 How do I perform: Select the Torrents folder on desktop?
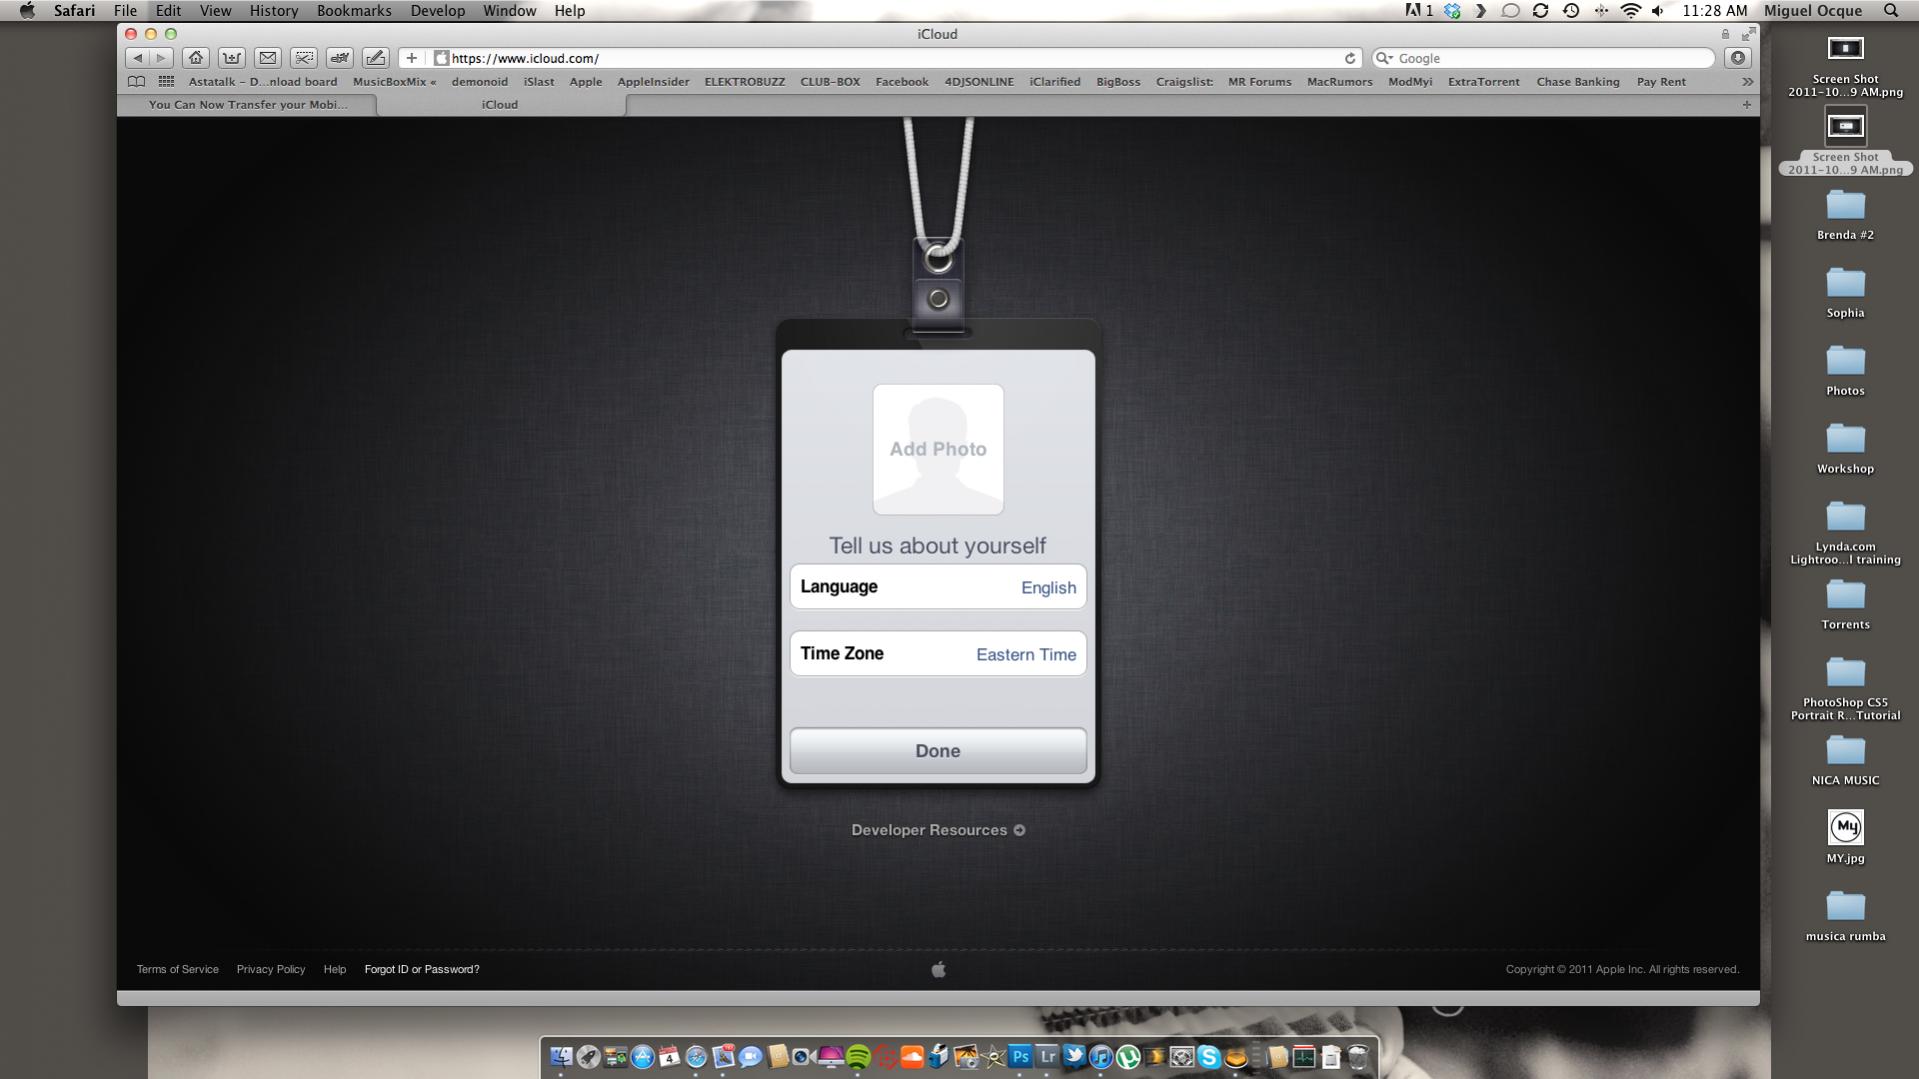[1845, 603]
